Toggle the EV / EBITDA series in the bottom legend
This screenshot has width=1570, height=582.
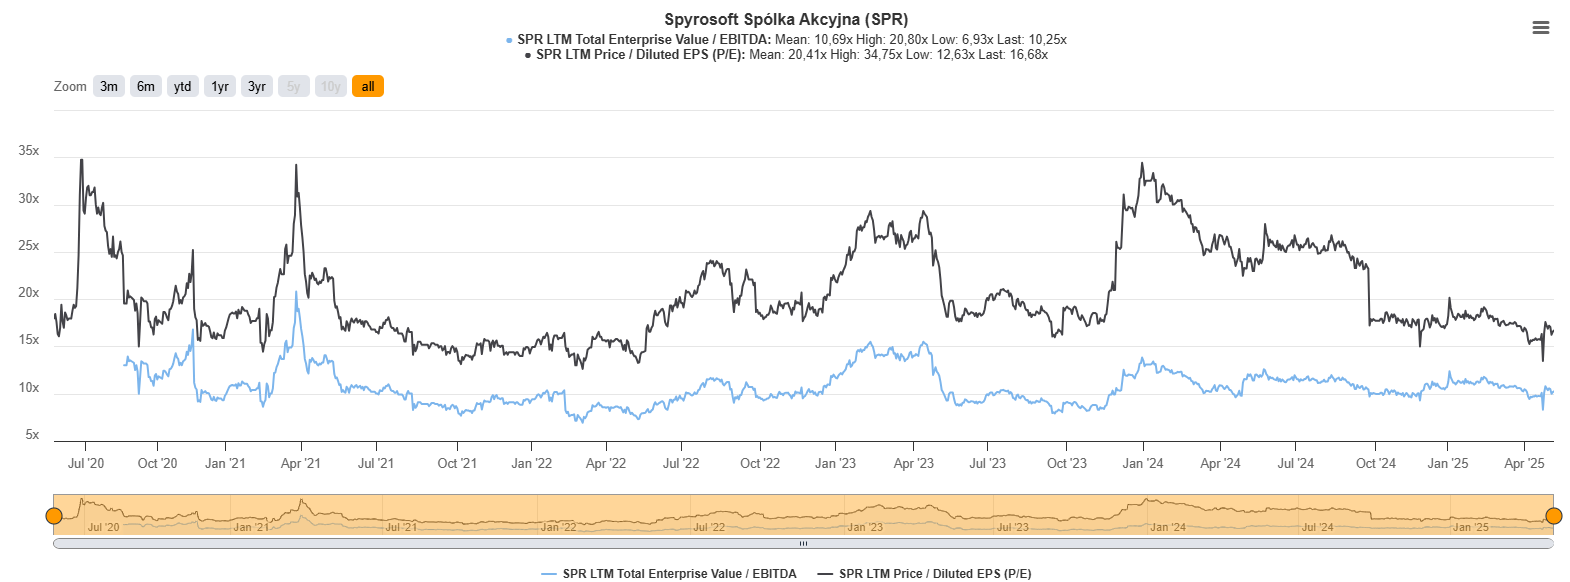coord(669,574)
